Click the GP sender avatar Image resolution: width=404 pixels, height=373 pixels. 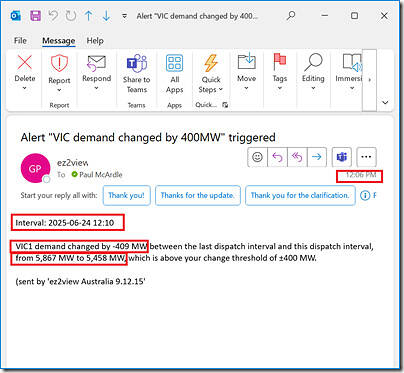35,169
